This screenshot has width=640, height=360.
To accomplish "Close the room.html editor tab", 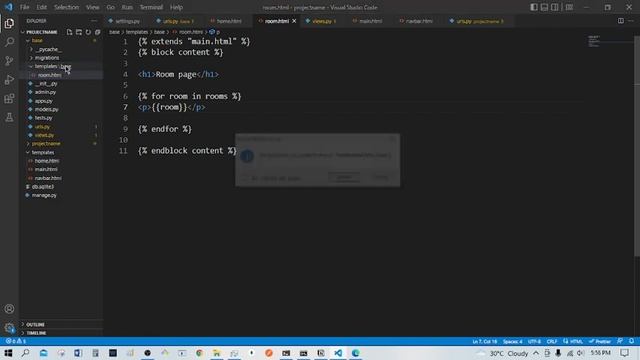I will tap(294, 21).
